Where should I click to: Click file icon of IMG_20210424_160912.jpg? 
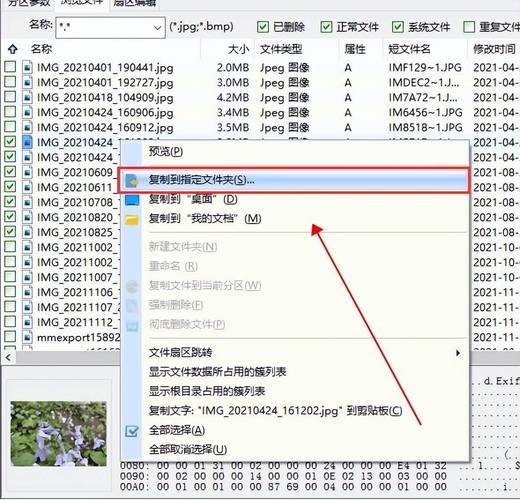click(27, 128)
